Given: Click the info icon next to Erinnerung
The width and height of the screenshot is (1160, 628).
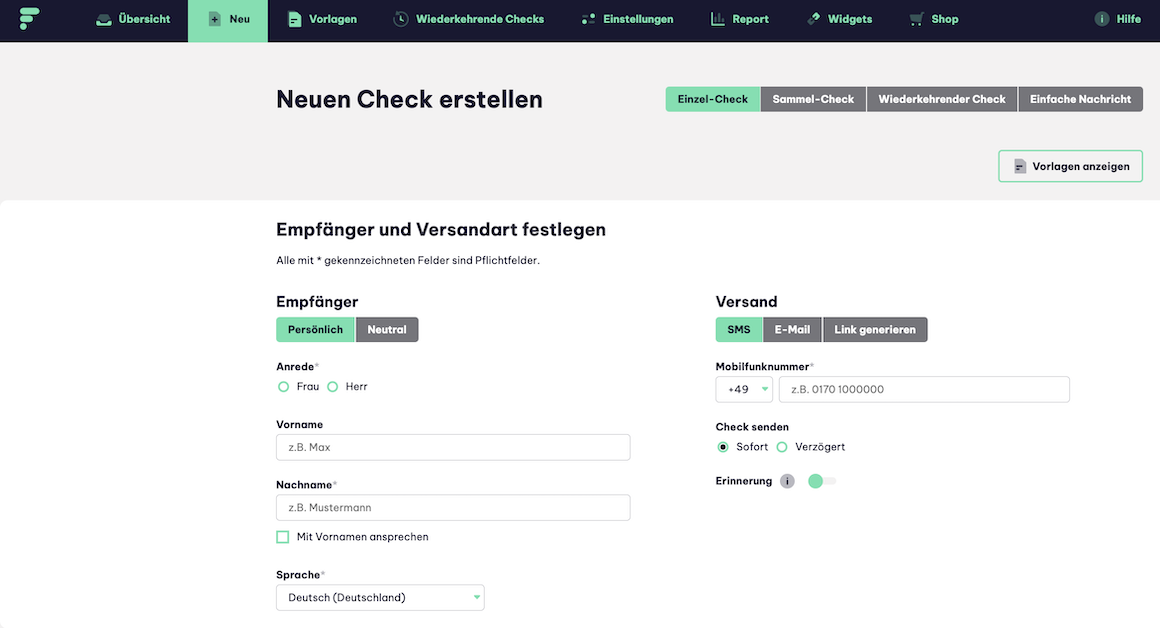Looking at the screenshot, I should (787, 481).
